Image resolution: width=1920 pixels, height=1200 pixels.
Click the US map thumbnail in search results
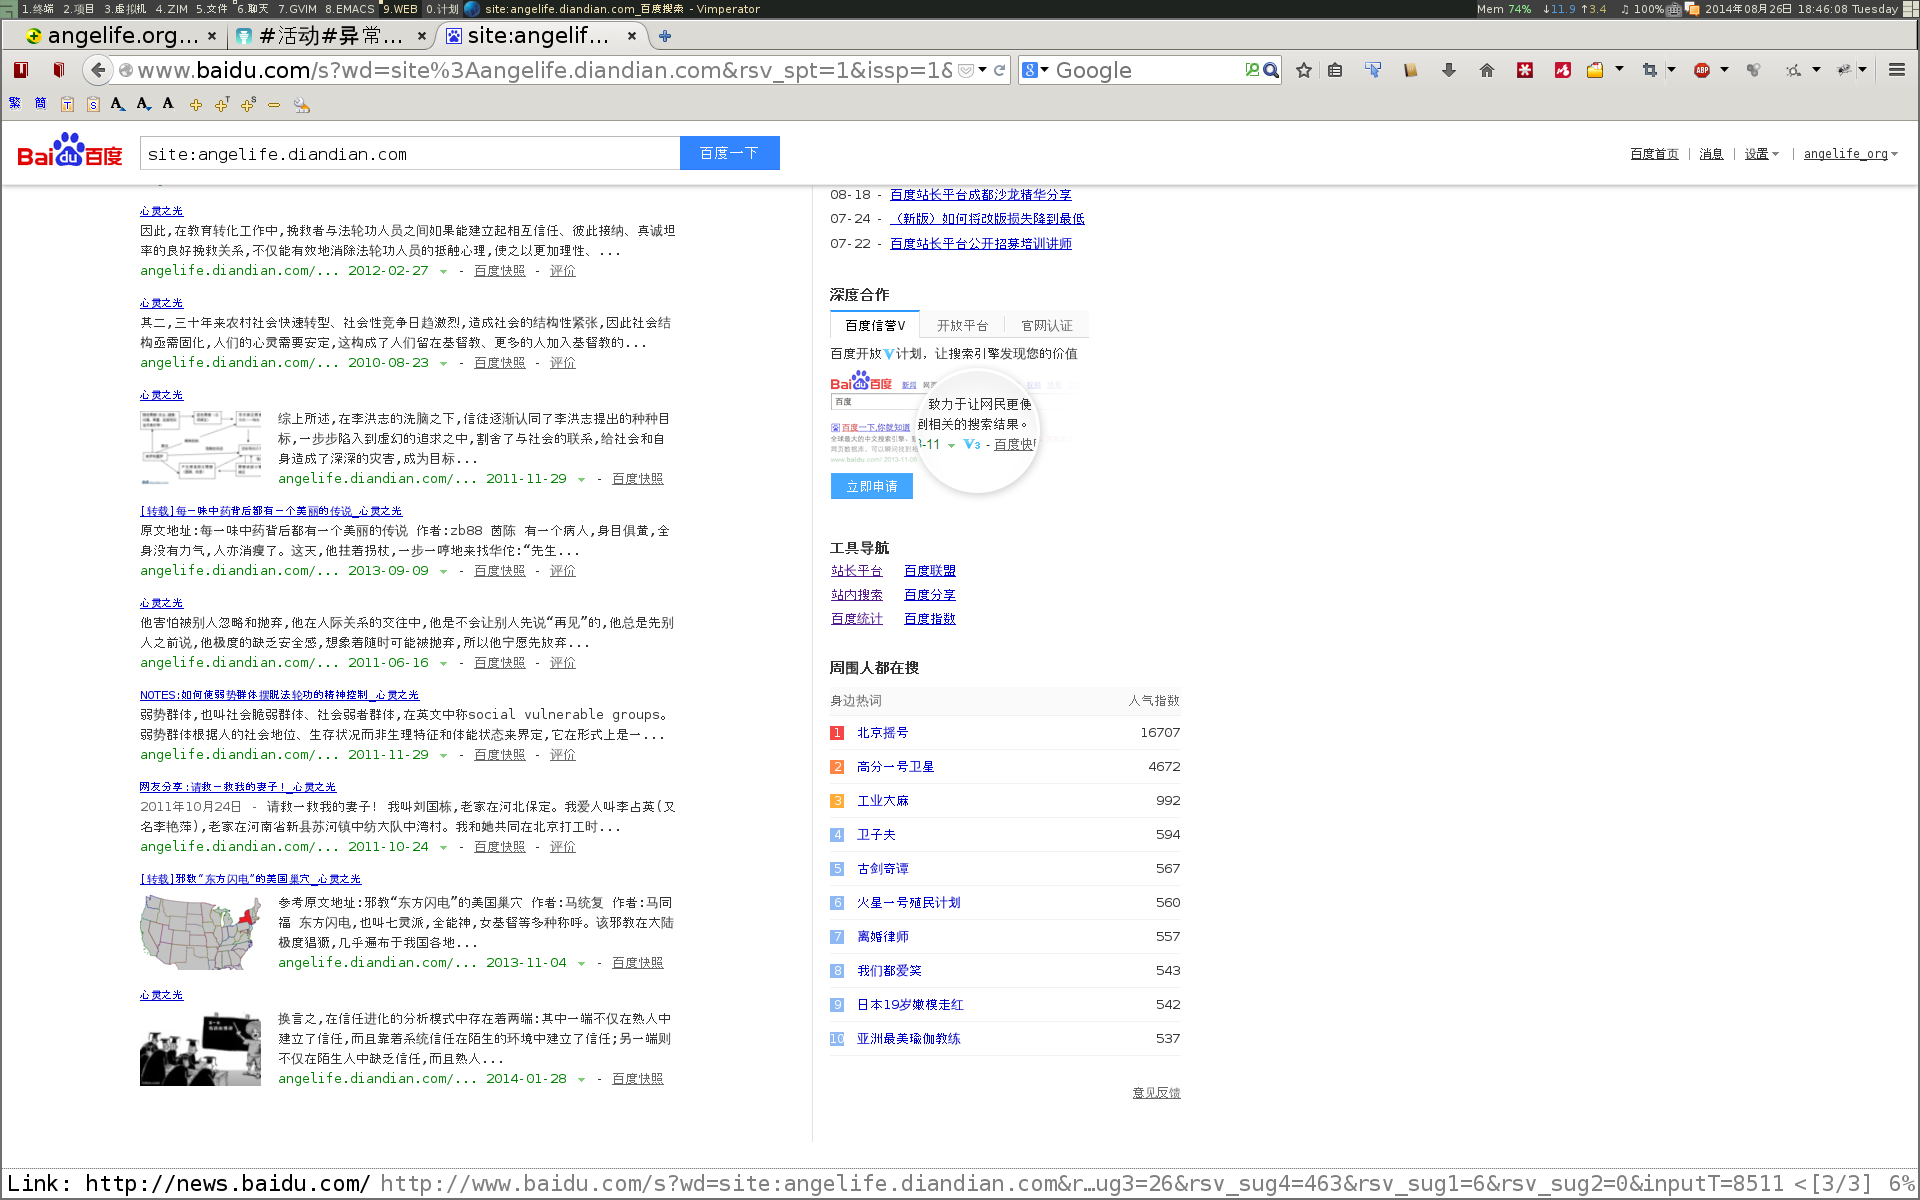coord(200,932)
